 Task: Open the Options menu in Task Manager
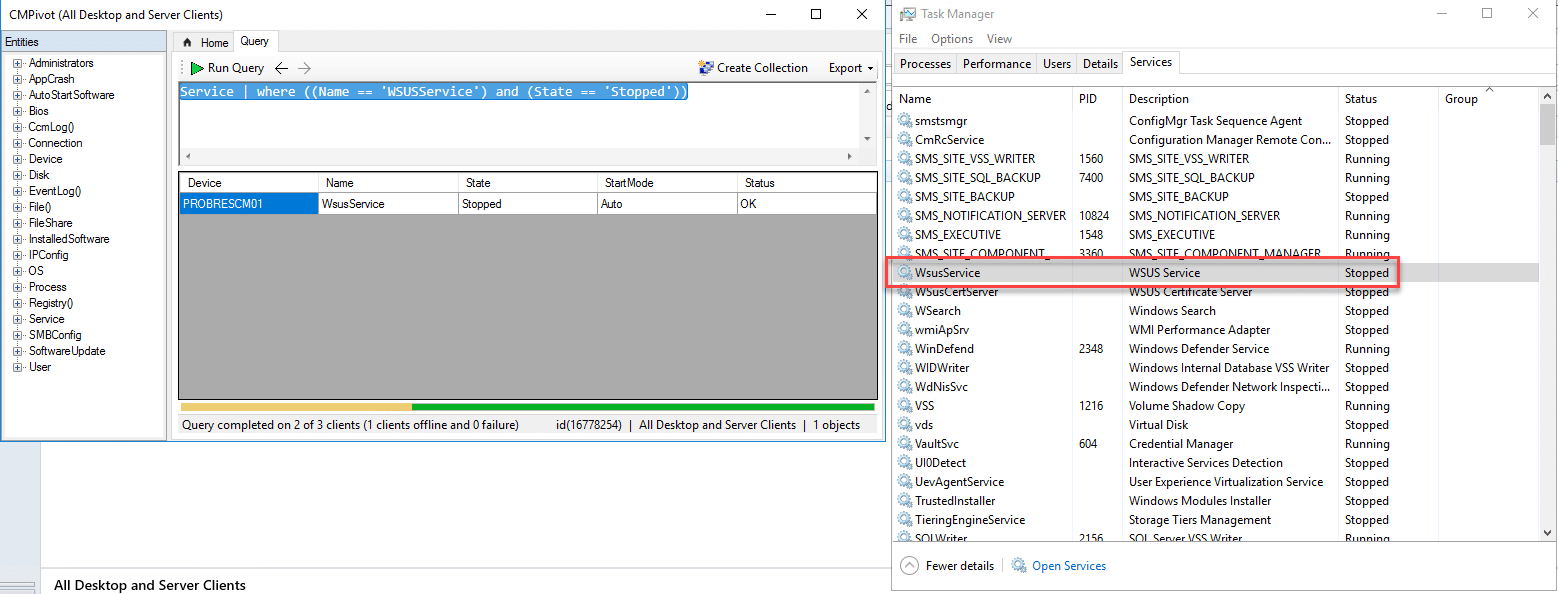click(952, 39)
